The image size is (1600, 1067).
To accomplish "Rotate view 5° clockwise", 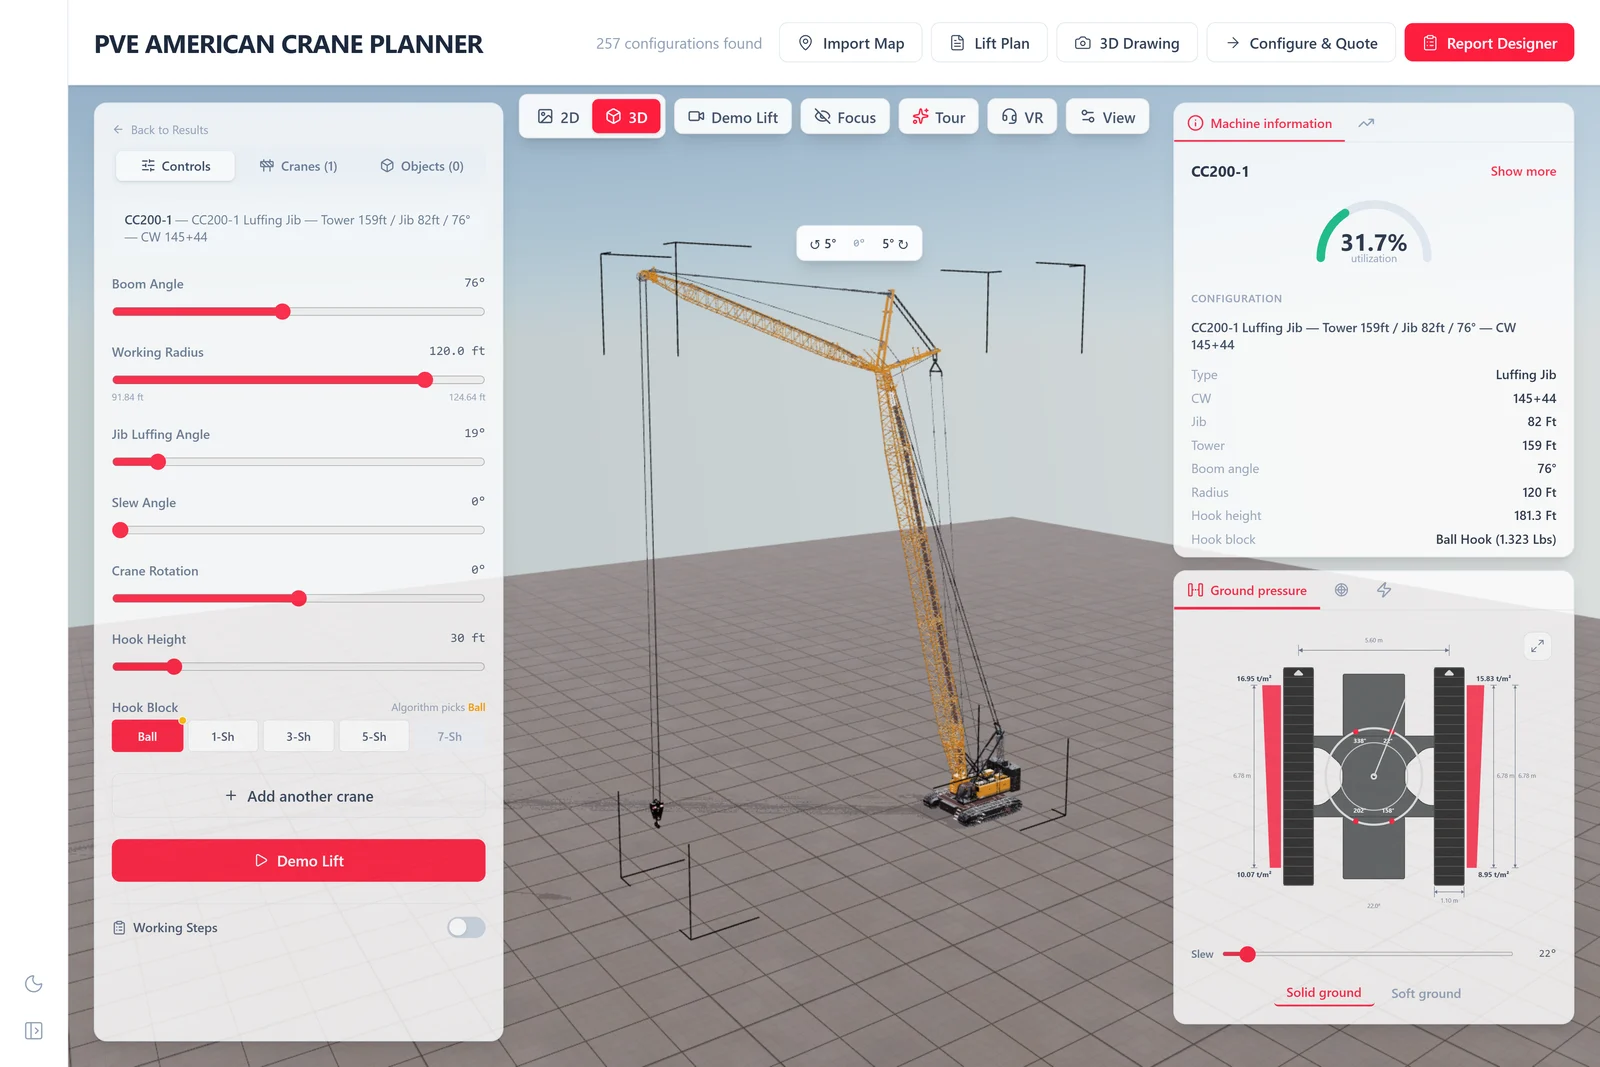I will (895, 244).
